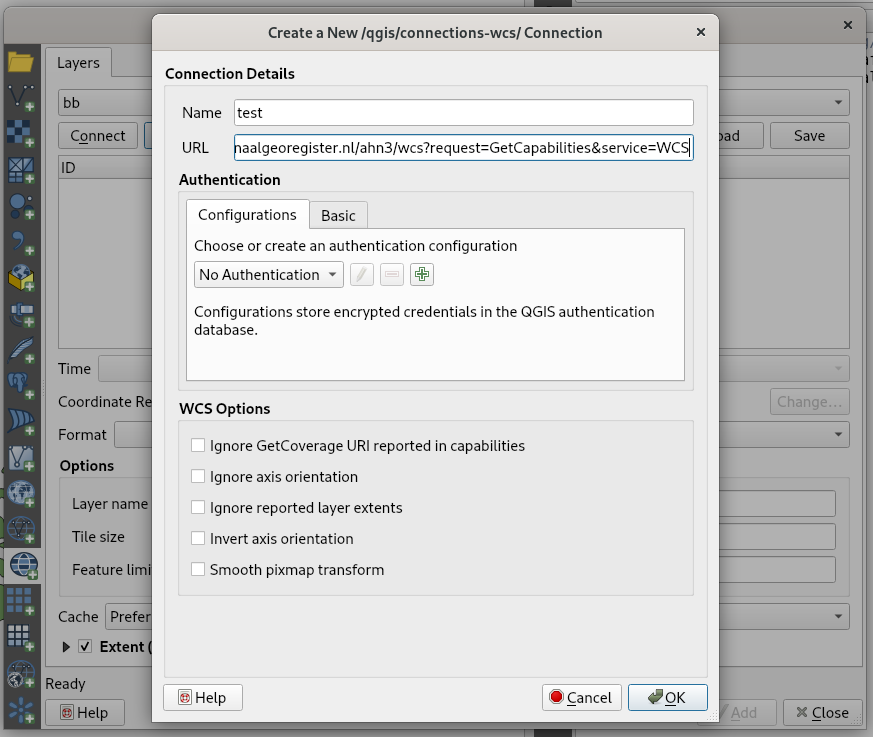Image resolution: width=873 pixels, height=737 pixels.
Task: Select the SpatiaLite feather icon
Action: click(x=21, y=350)
